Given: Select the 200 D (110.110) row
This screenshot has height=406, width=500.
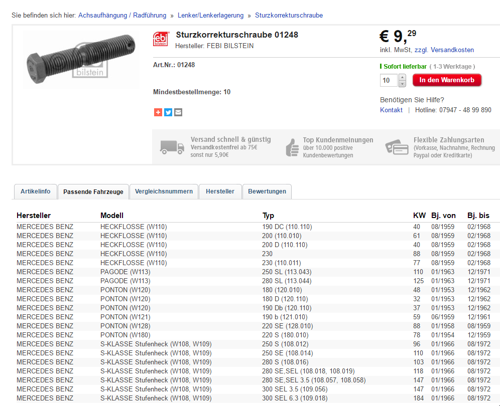Looking at the screenshot, I should (256, 245).
